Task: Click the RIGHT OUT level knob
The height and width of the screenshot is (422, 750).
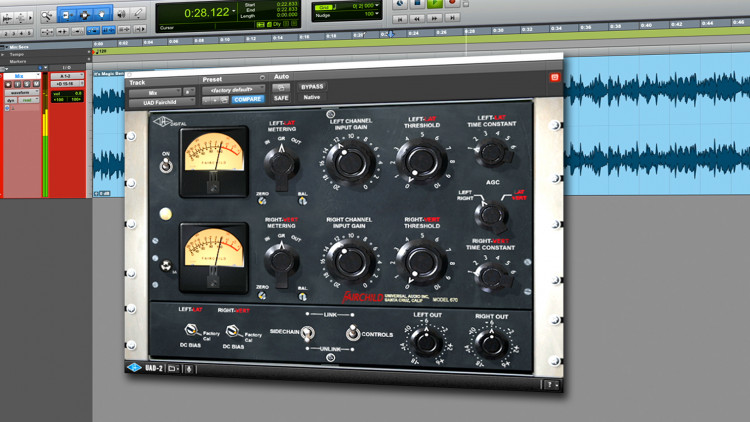Action: [491, 344]
